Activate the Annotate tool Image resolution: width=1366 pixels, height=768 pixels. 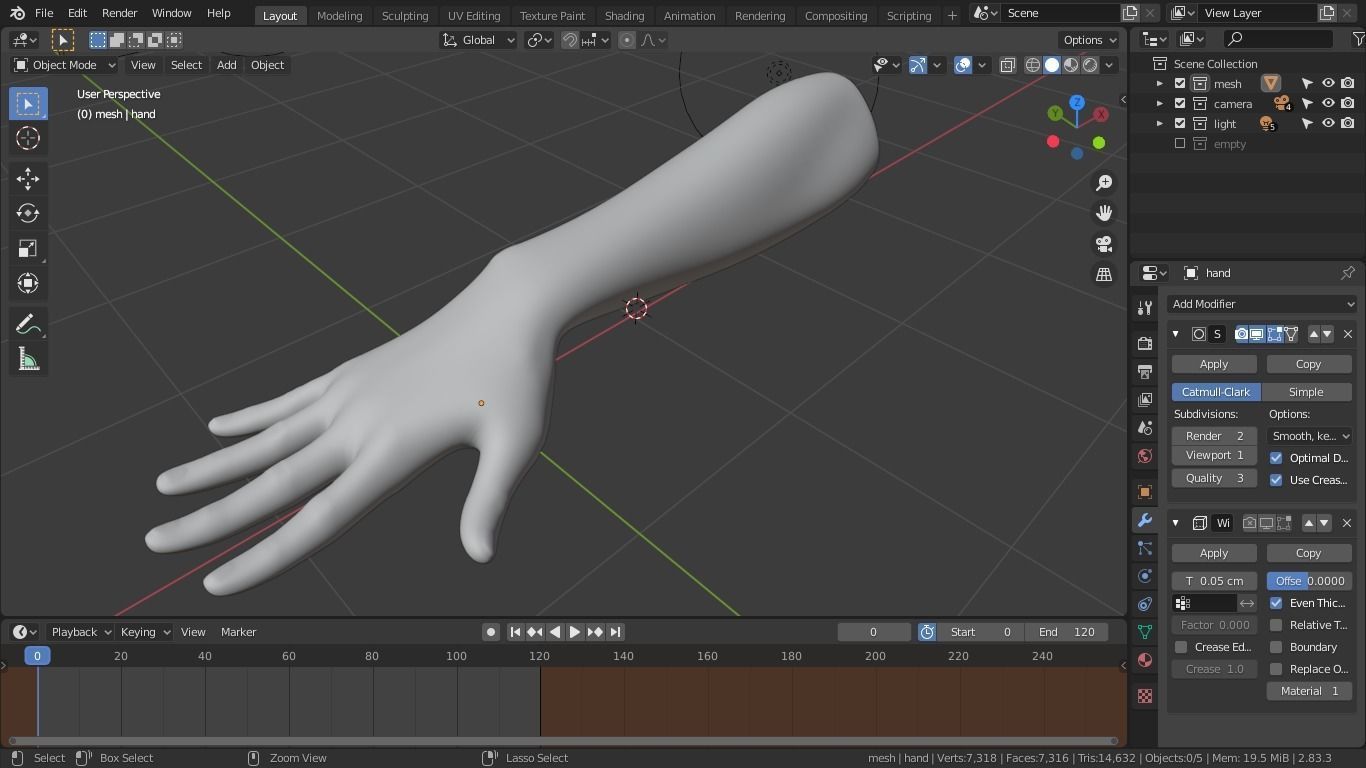pos(27,323)
